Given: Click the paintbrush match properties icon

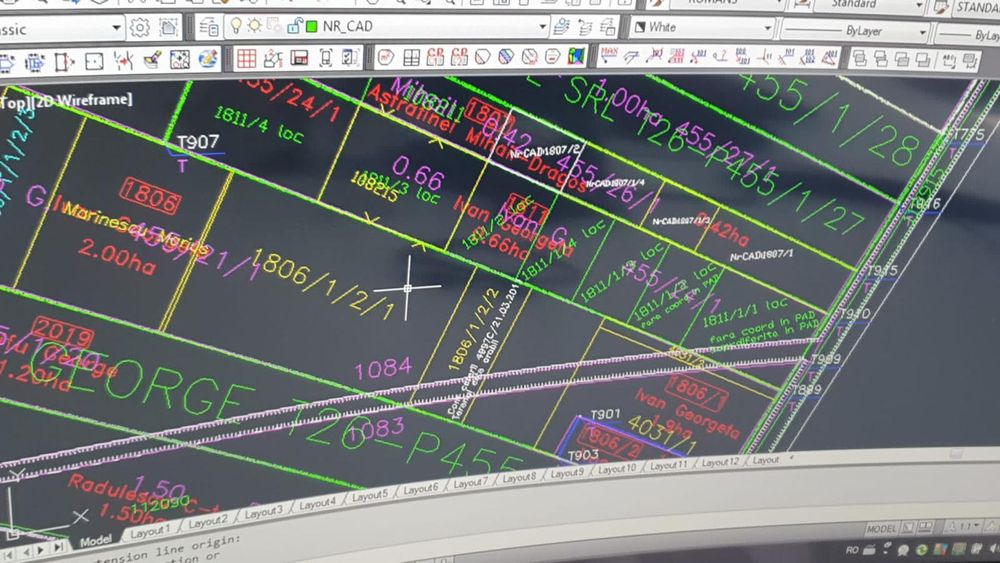Looking at the screenshot, I should 151,60.
